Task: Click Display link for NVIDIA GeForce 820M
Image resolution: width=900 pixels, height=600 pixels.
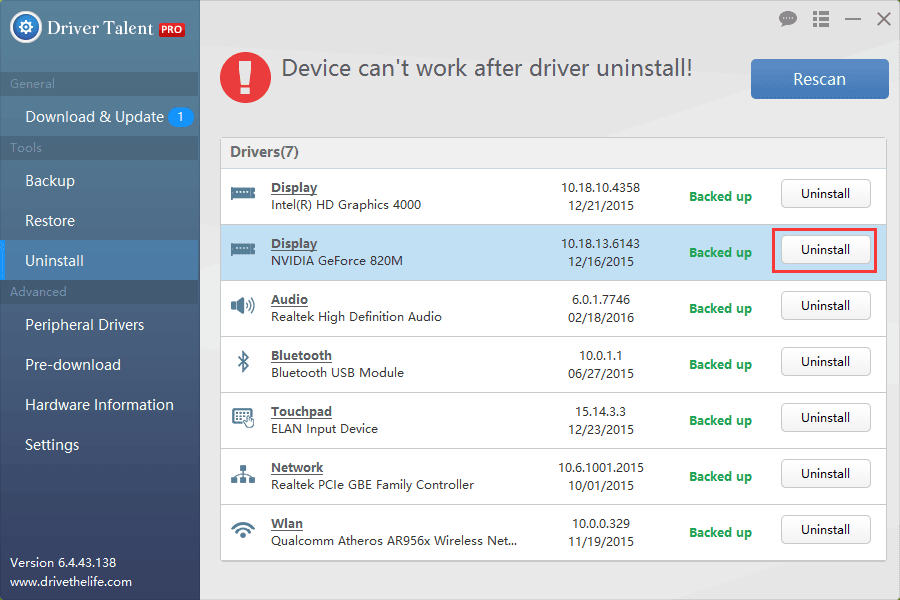Action: tap(294, 244)
